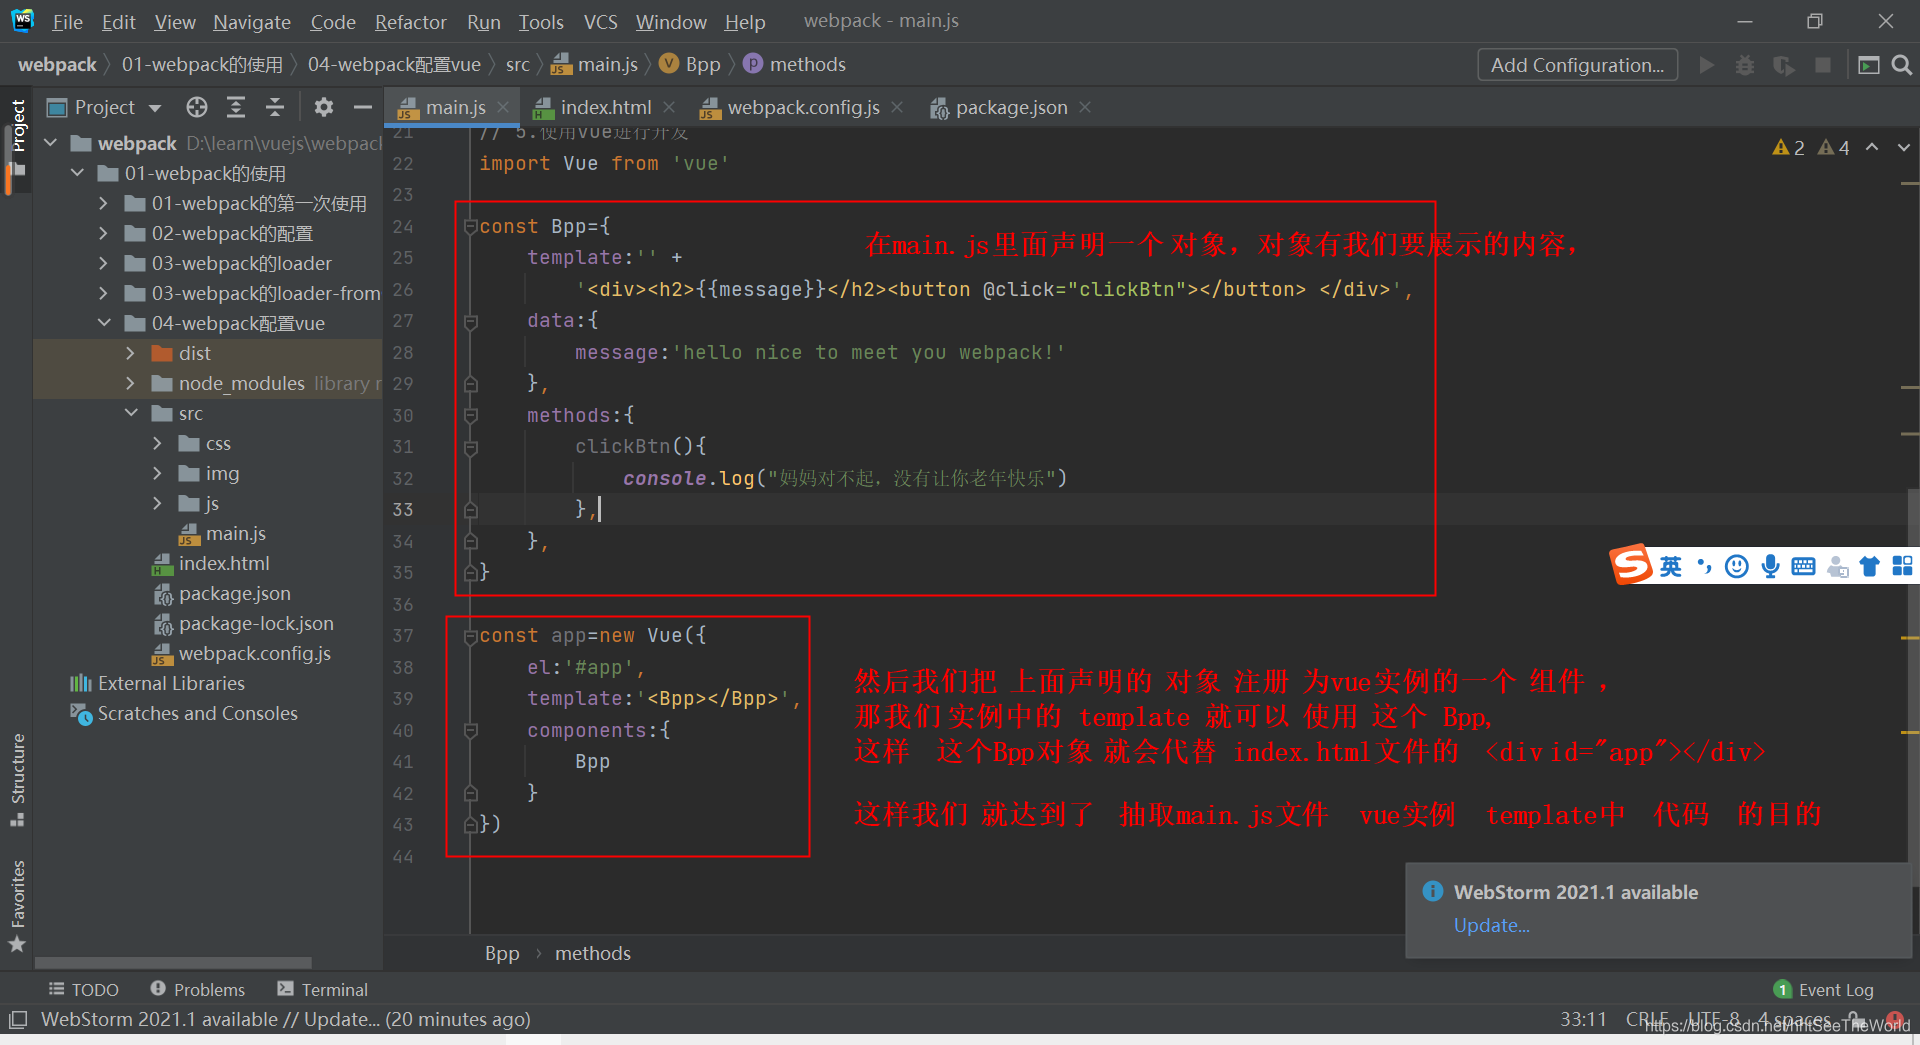
Task: Expand 01-webpack的第一次使用 folder
Action: [104, 203]
